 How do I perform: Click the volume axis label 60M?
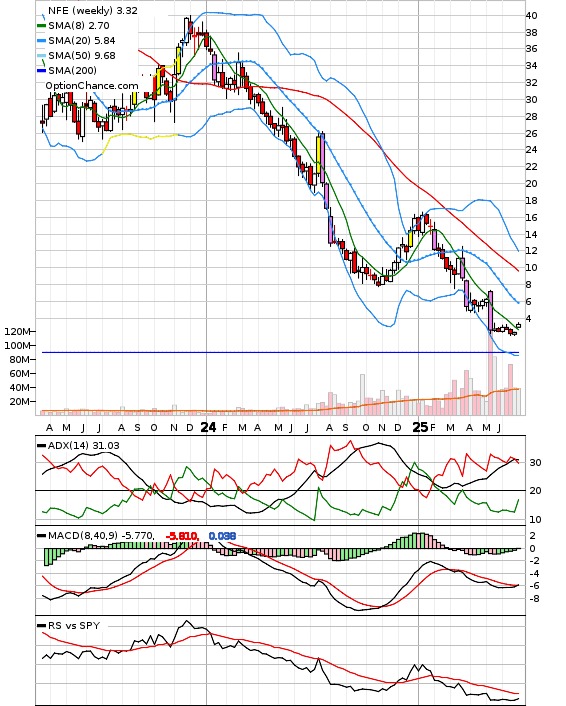point(20,374)
